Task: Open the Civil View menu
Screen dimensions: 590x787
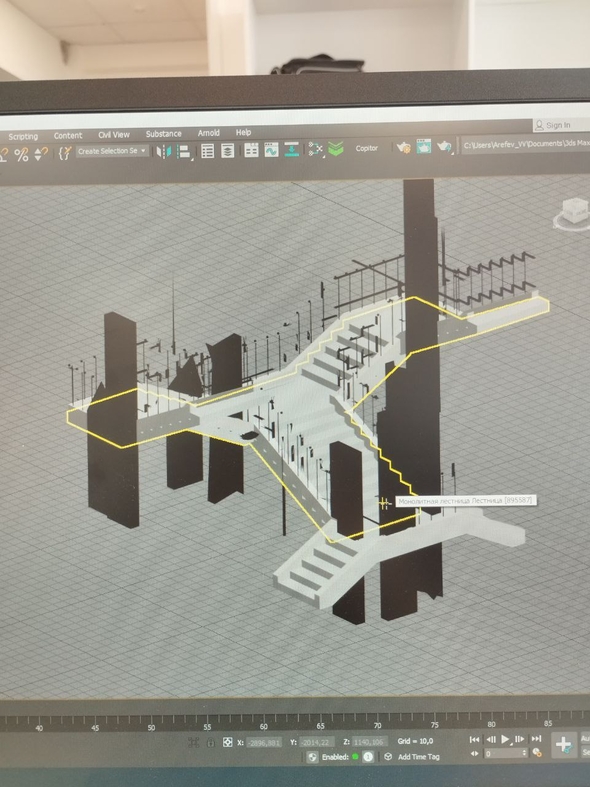Action: pyautogui.click(x=114, y=135)
